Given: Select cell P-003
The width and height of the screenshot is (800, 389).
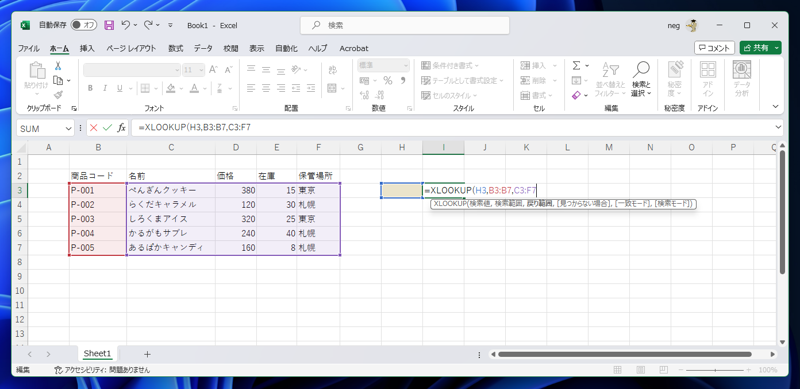Looking at the screenshot, I should tap(98, 219).
